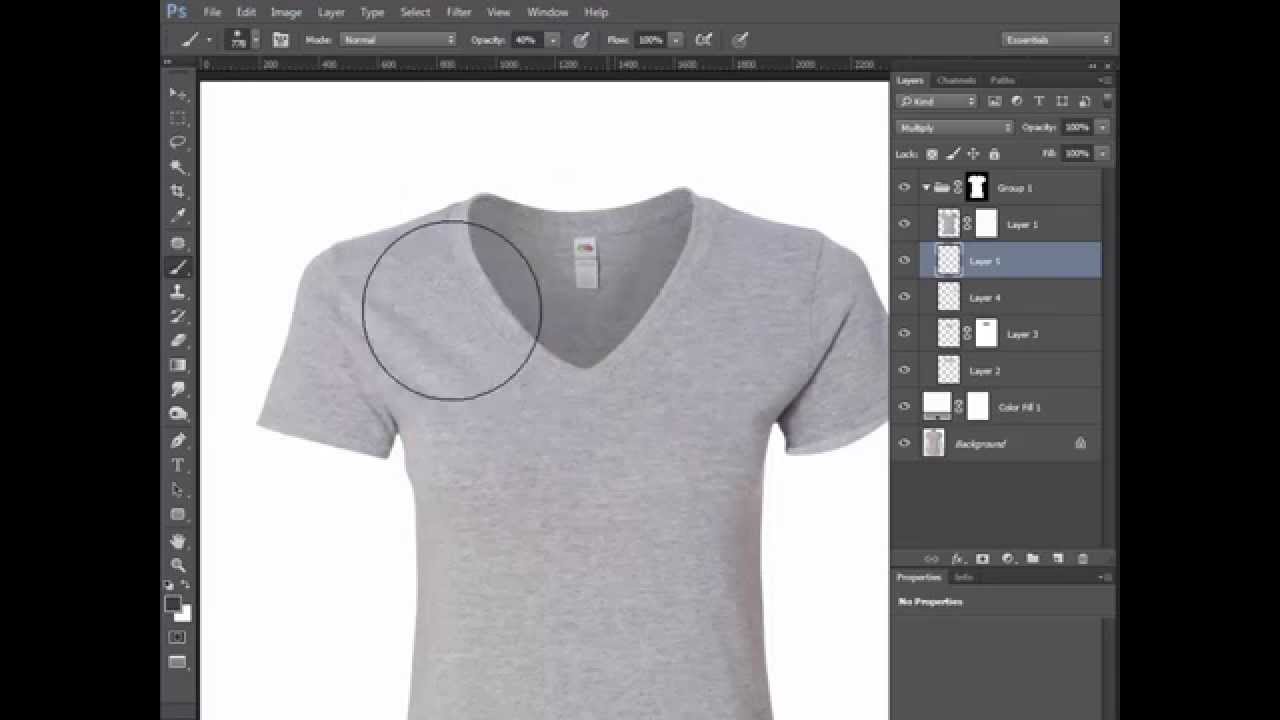Toggle Lock image pixels brush icon

tap(953, 154)
